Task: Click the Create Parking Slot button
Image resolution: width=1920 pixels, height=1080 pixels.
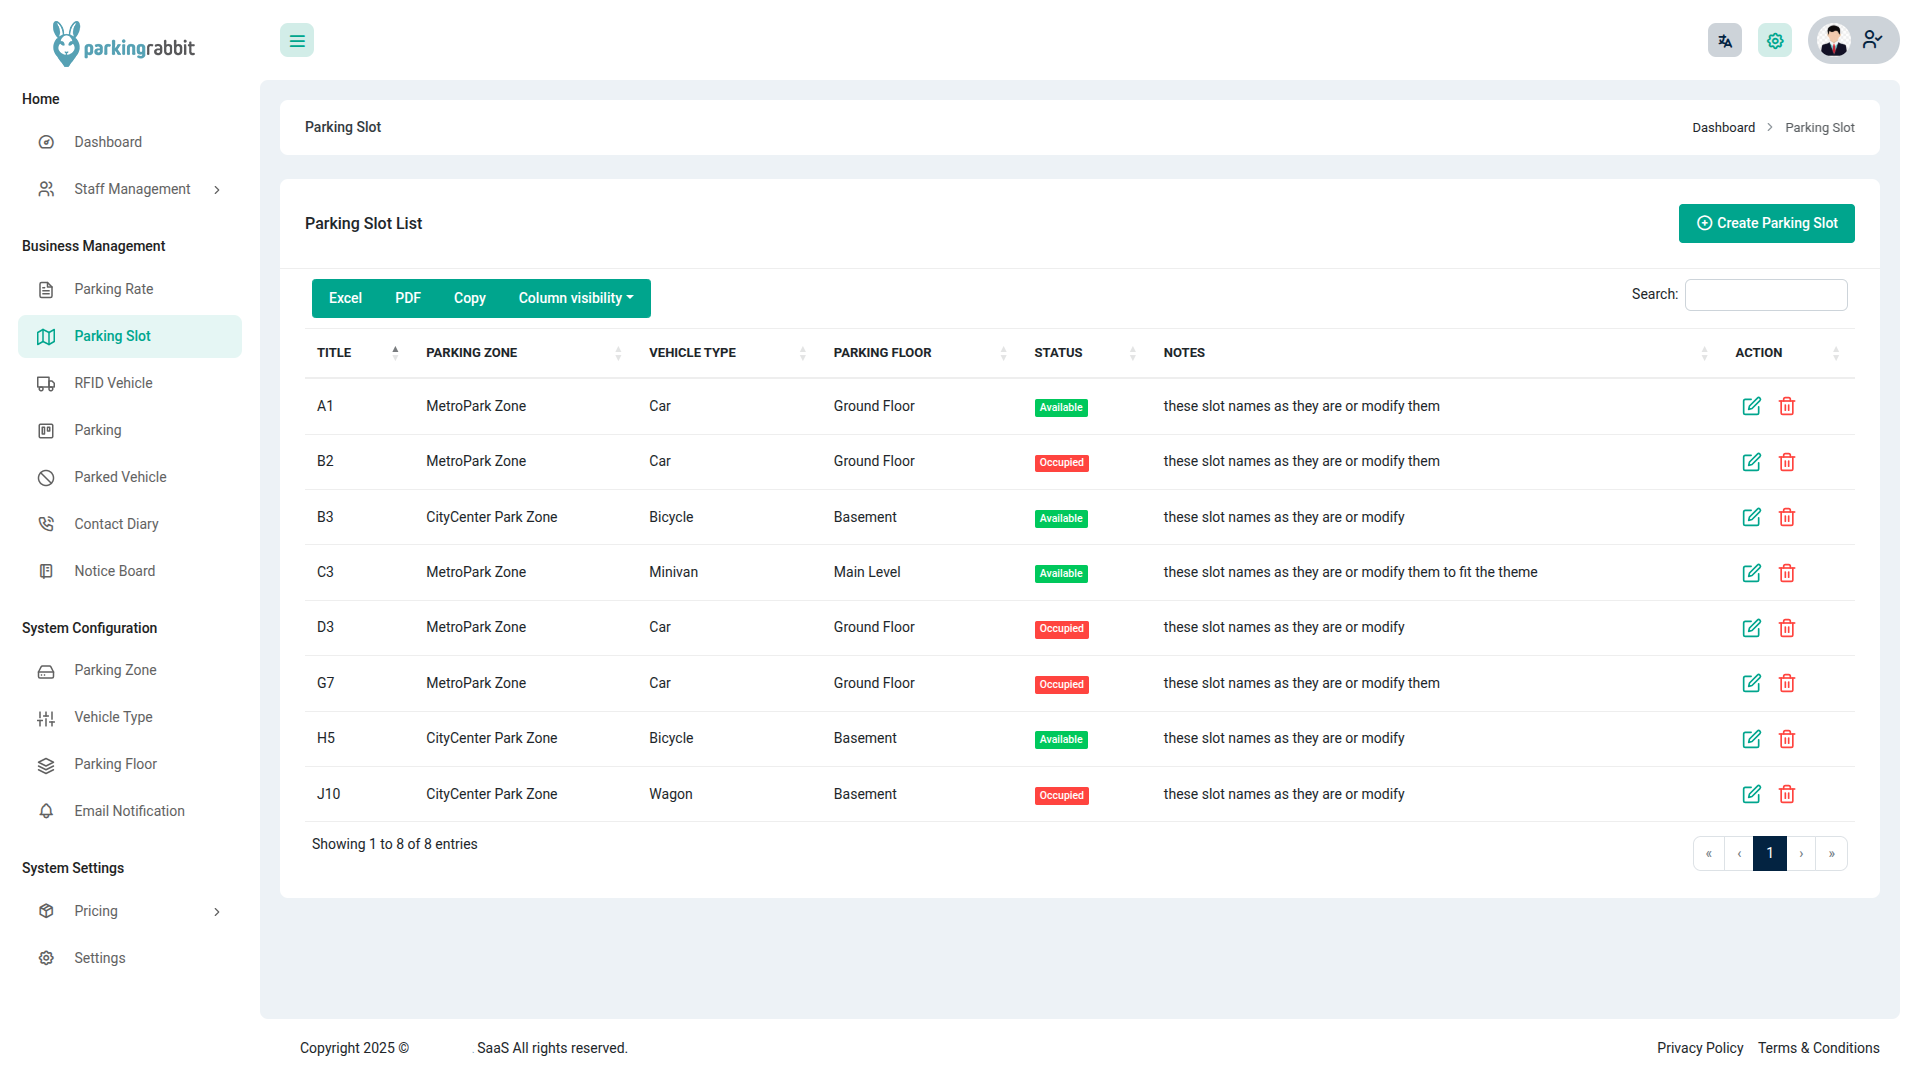Action: point(1766,223)
